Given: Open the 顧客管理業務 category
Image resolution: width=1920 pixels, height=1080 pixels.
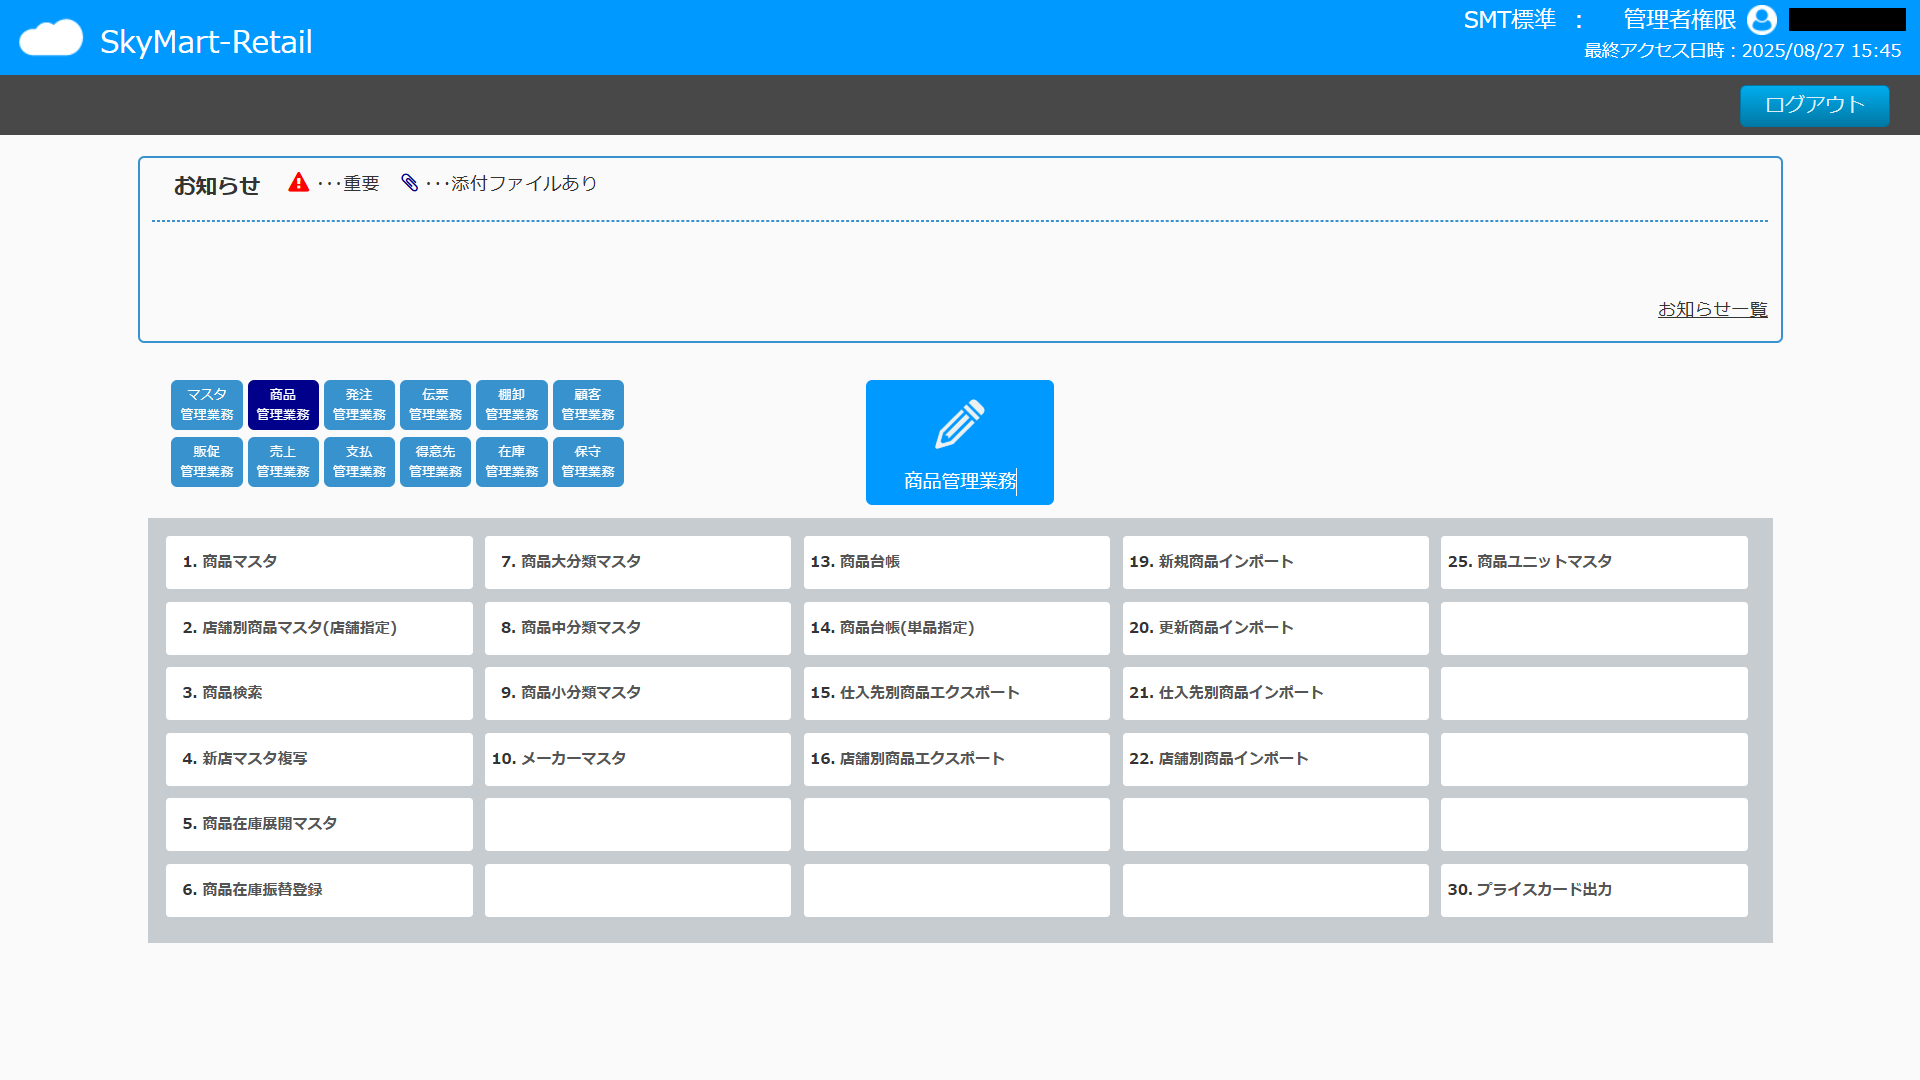Looking at the screenshot, I should coord(588,404).
